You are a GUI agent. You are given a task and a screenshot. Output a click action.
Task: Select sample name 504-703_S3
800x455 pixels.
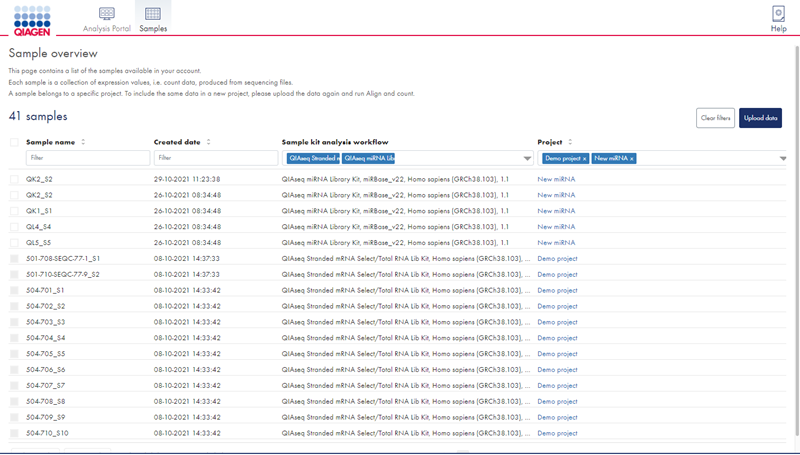(x=45, y=322)
